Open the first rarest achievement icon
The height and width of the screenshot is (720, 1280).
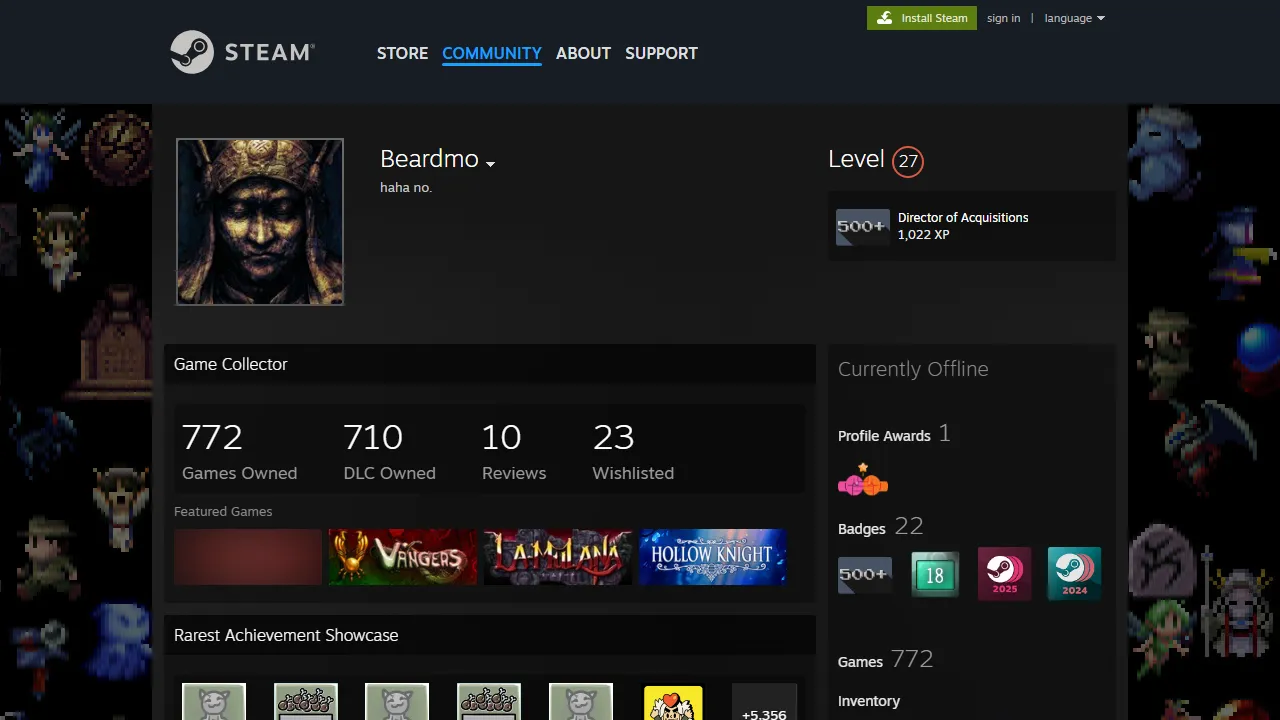213,701
